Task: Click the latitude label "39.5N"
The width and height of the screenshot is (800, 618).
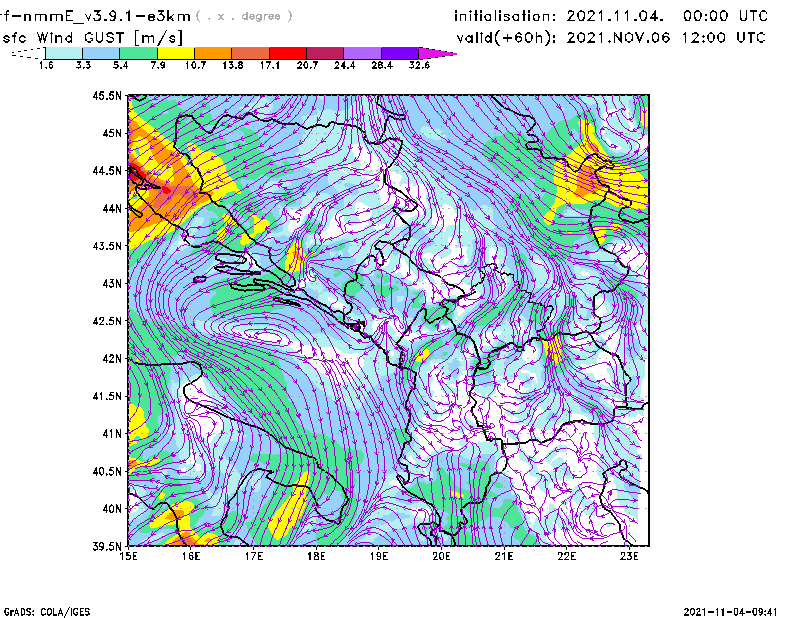Action: tap(107, 546)
